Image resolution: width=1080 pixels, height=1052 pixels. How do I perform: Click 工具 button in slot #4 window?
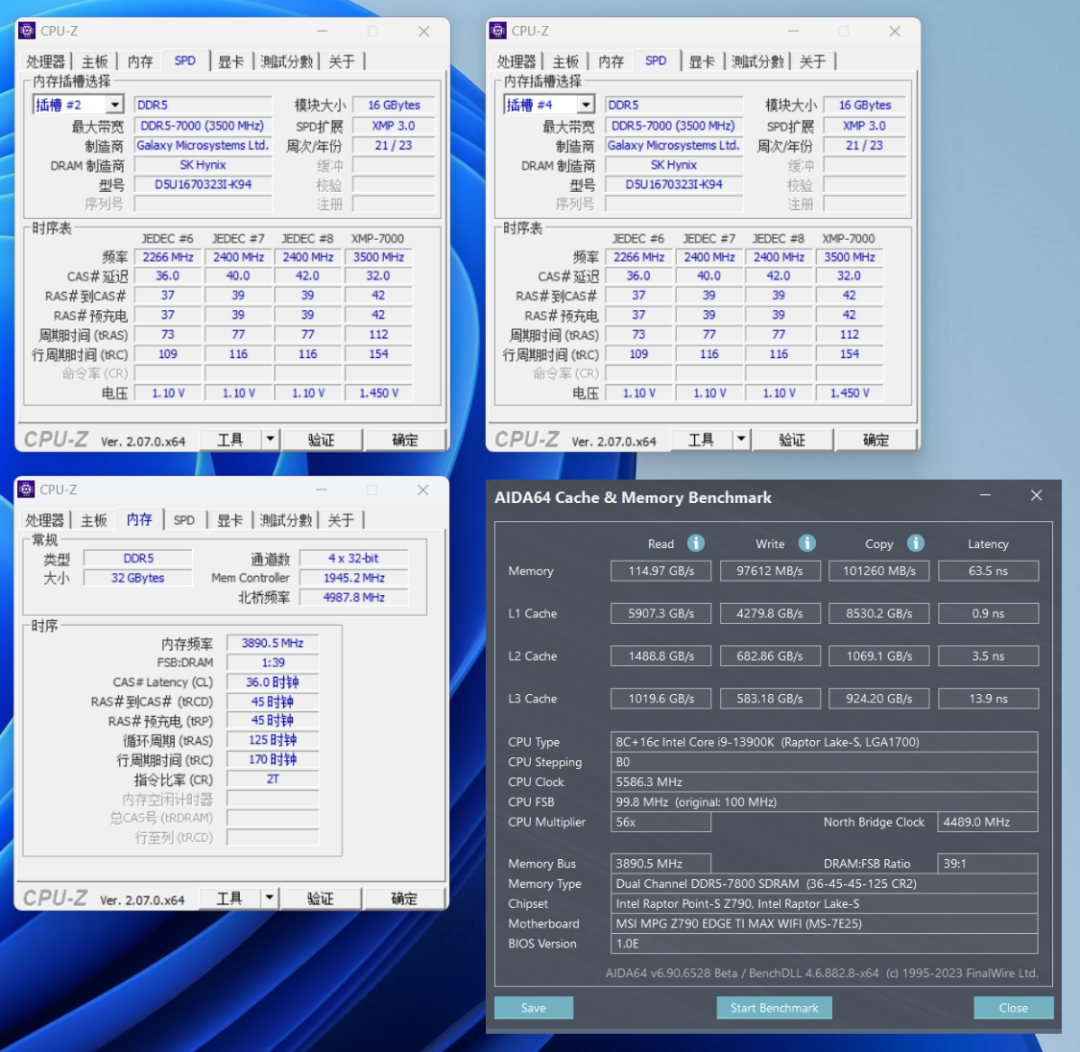[x=702, y=440]
